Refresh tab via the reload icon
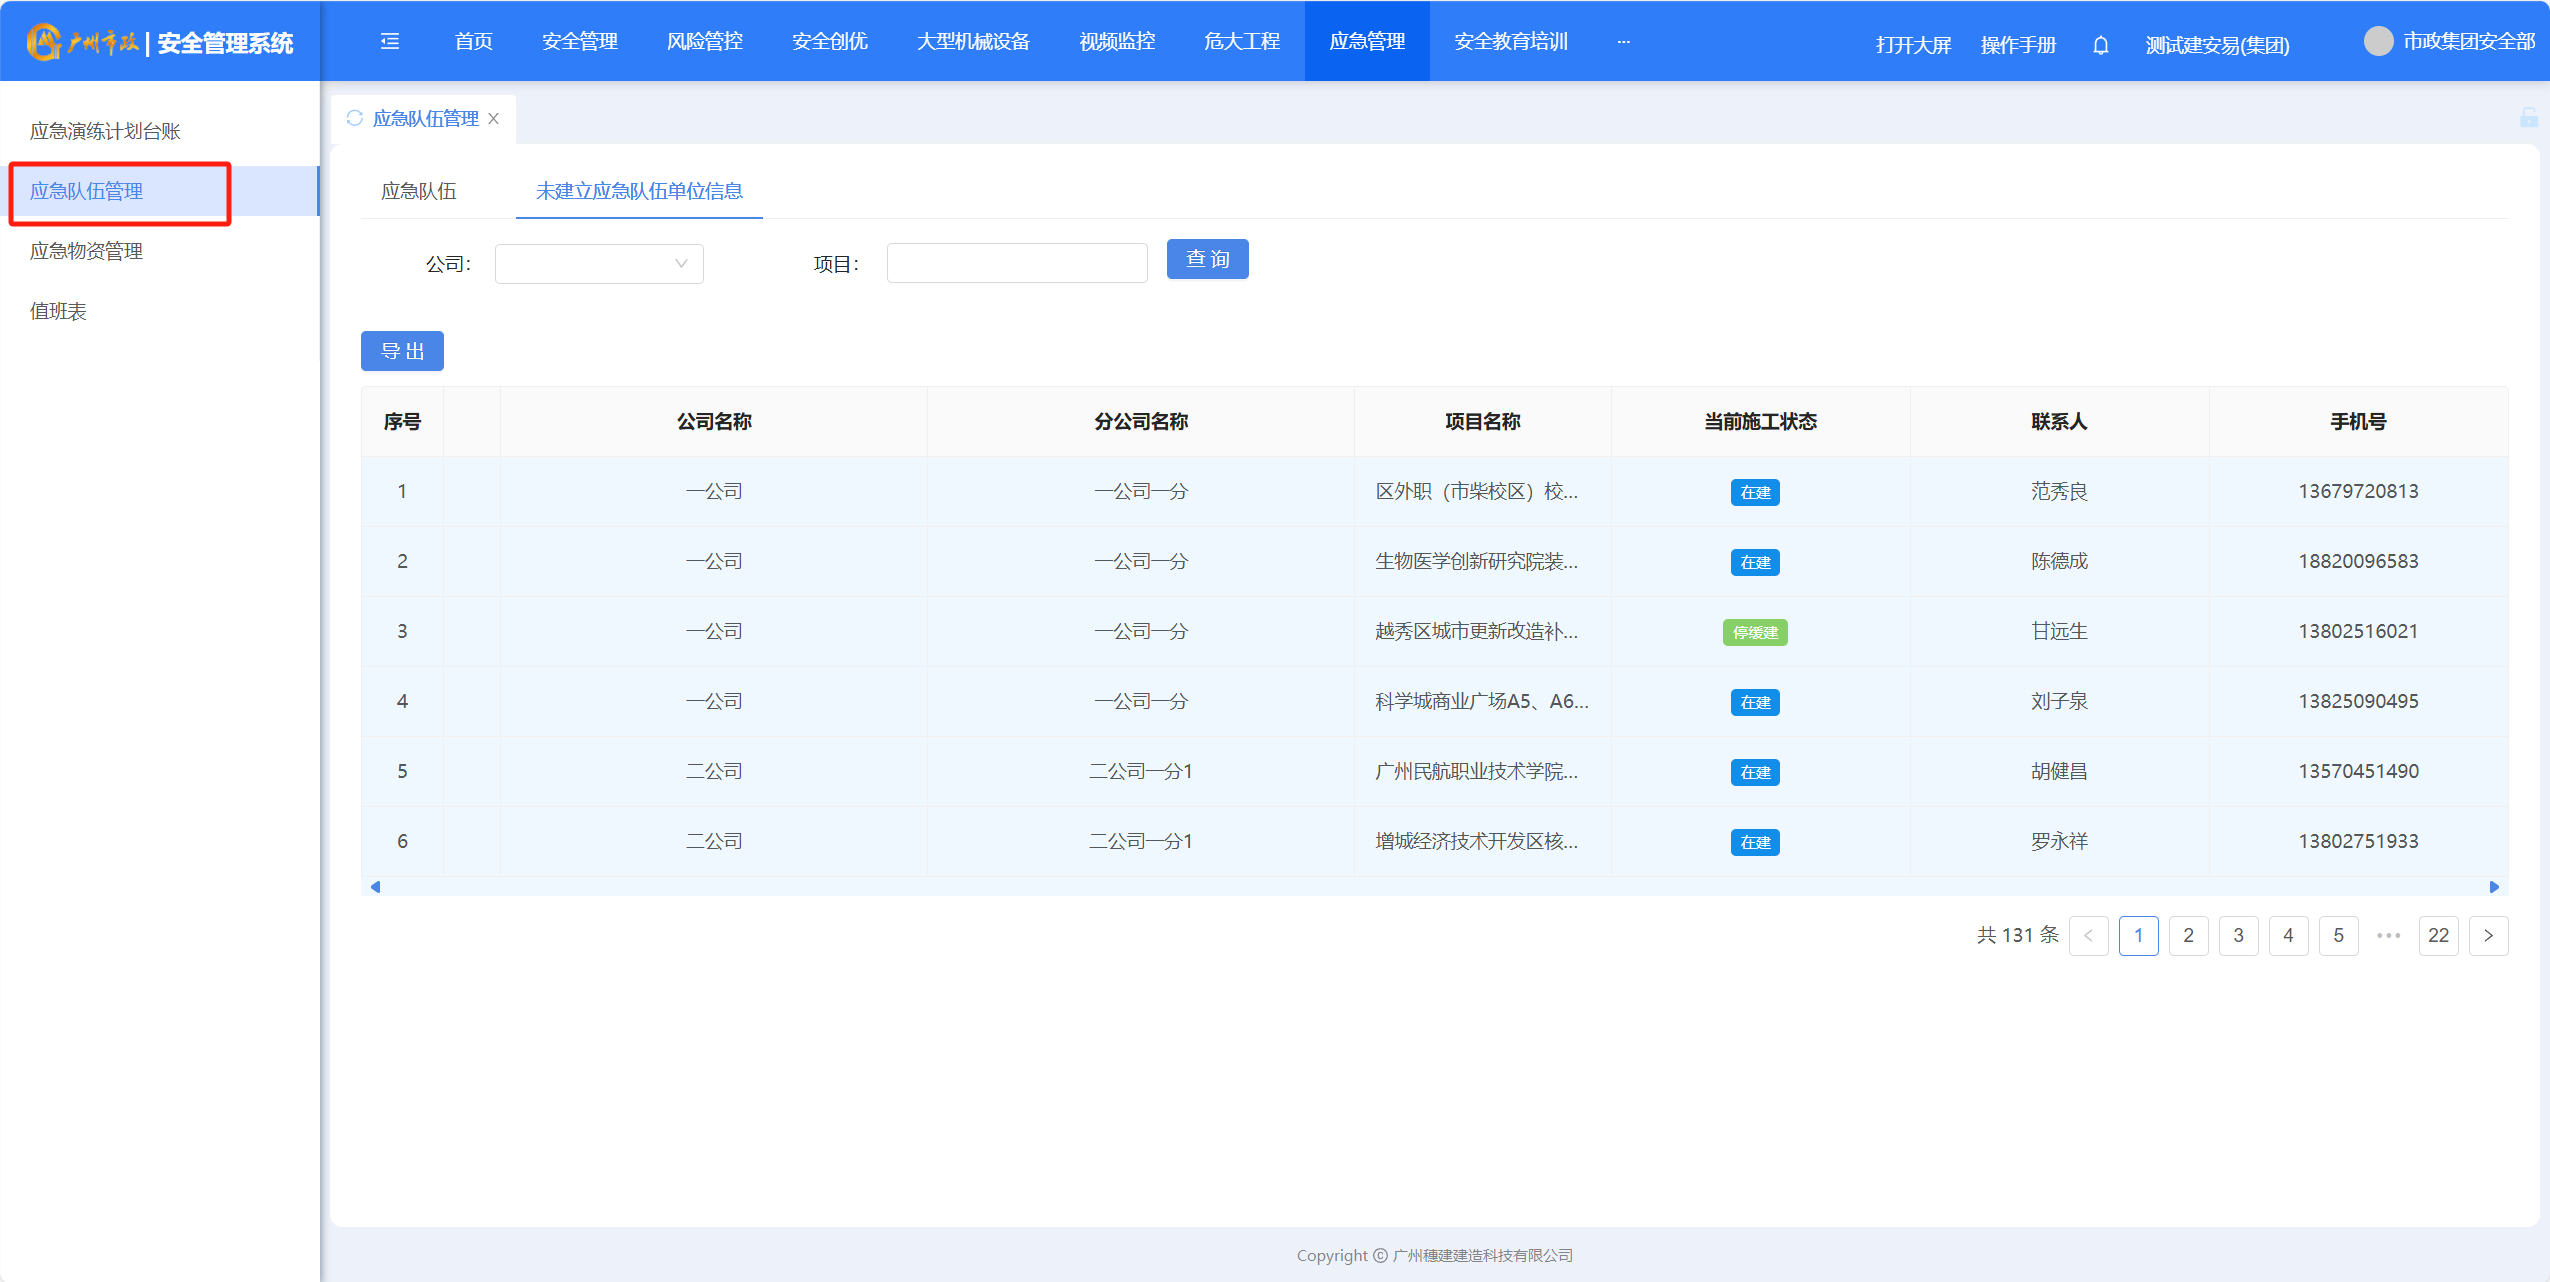The height and width of the screenshot is (1282, 2550). coord(354,118)
